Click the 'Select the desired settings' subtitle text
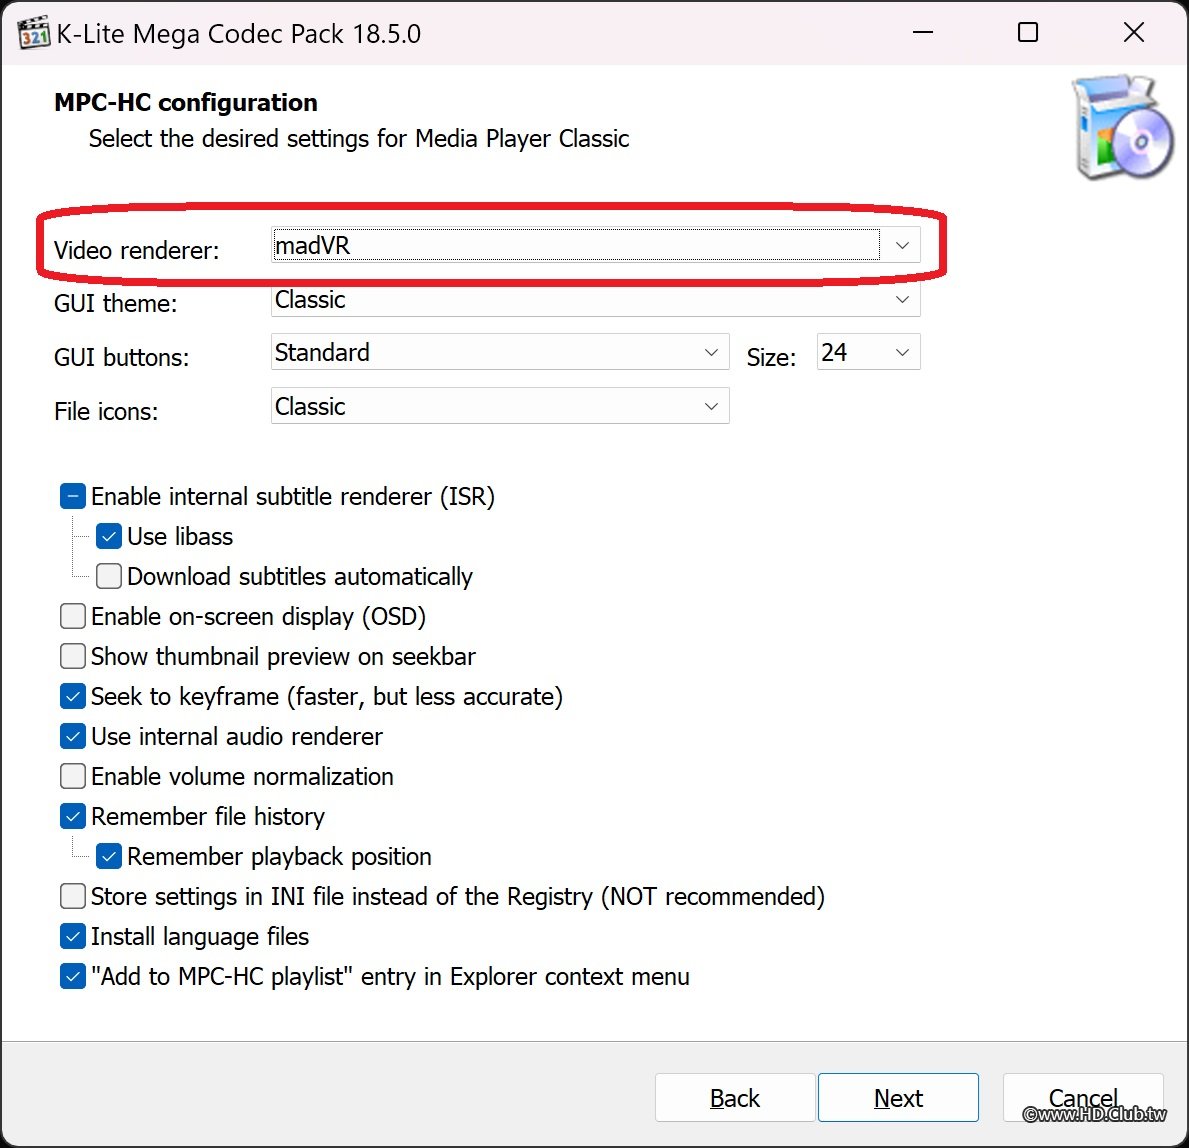 coord(359,139)
